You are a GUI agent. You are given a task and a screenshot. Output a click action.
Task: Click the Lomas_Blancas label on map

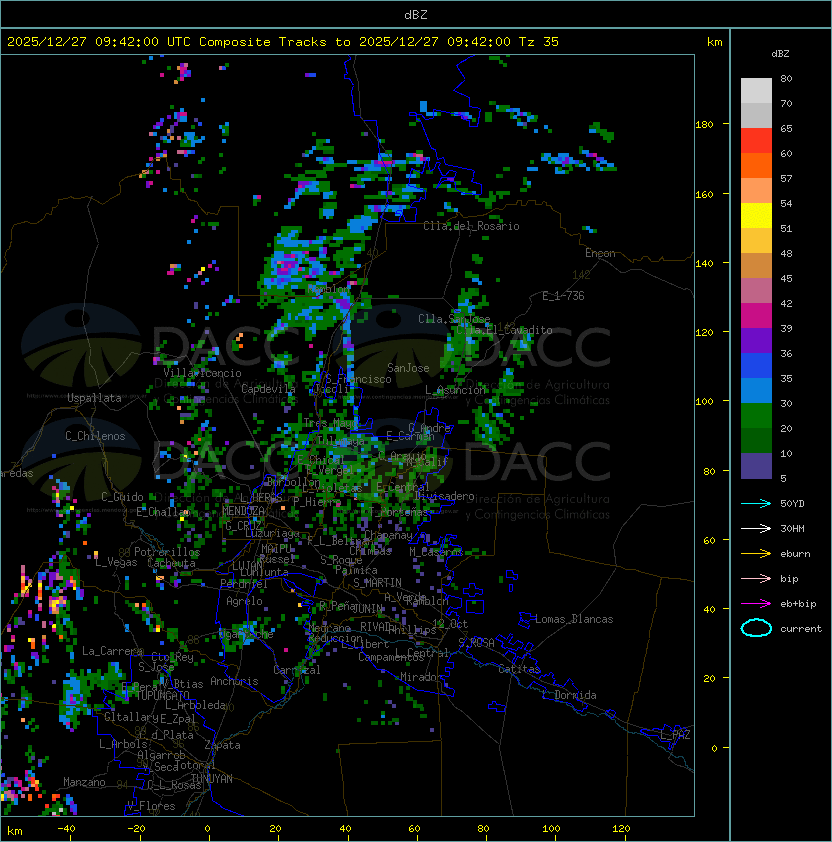574,619
